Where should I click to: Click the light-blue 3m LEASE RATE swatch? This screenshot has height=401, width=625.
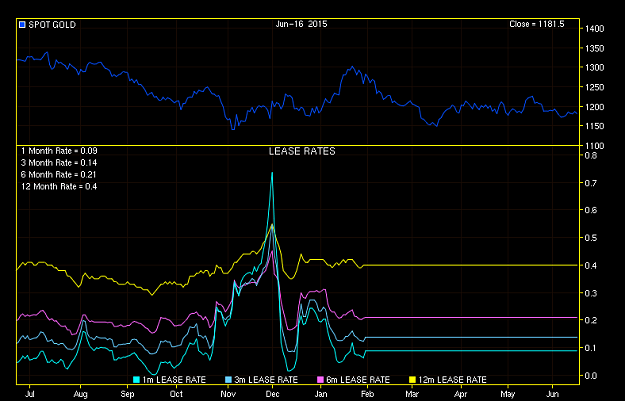[229, 380]
